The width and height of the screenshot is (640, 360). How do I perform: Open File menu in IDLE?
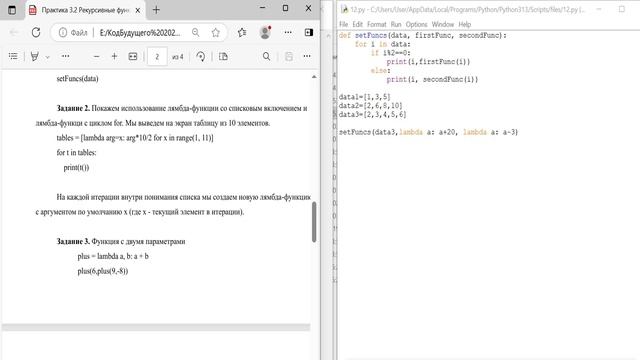click(x=344, y=24)
